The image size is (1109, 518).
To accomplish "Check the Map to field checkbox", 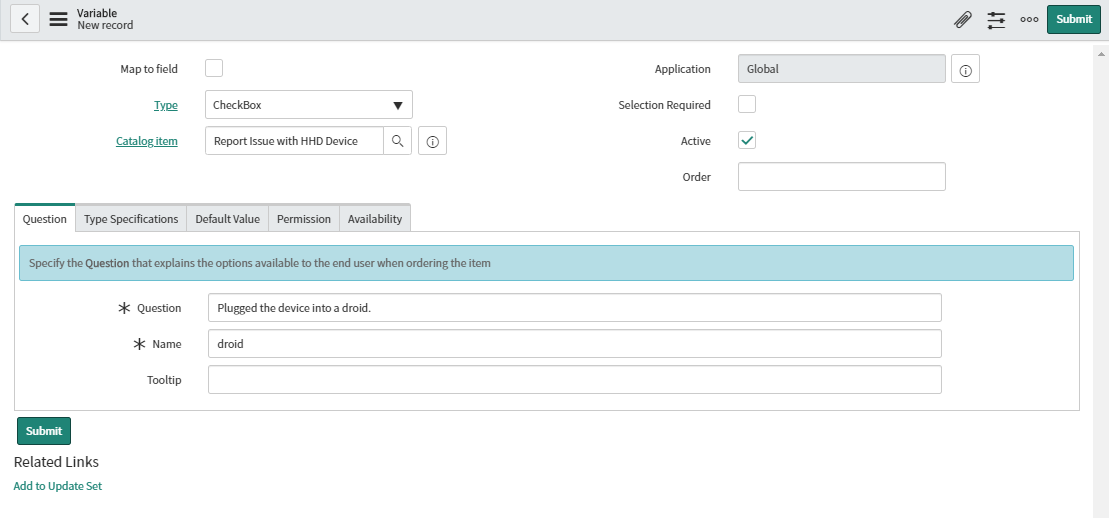I will click(x=214, y=69).
